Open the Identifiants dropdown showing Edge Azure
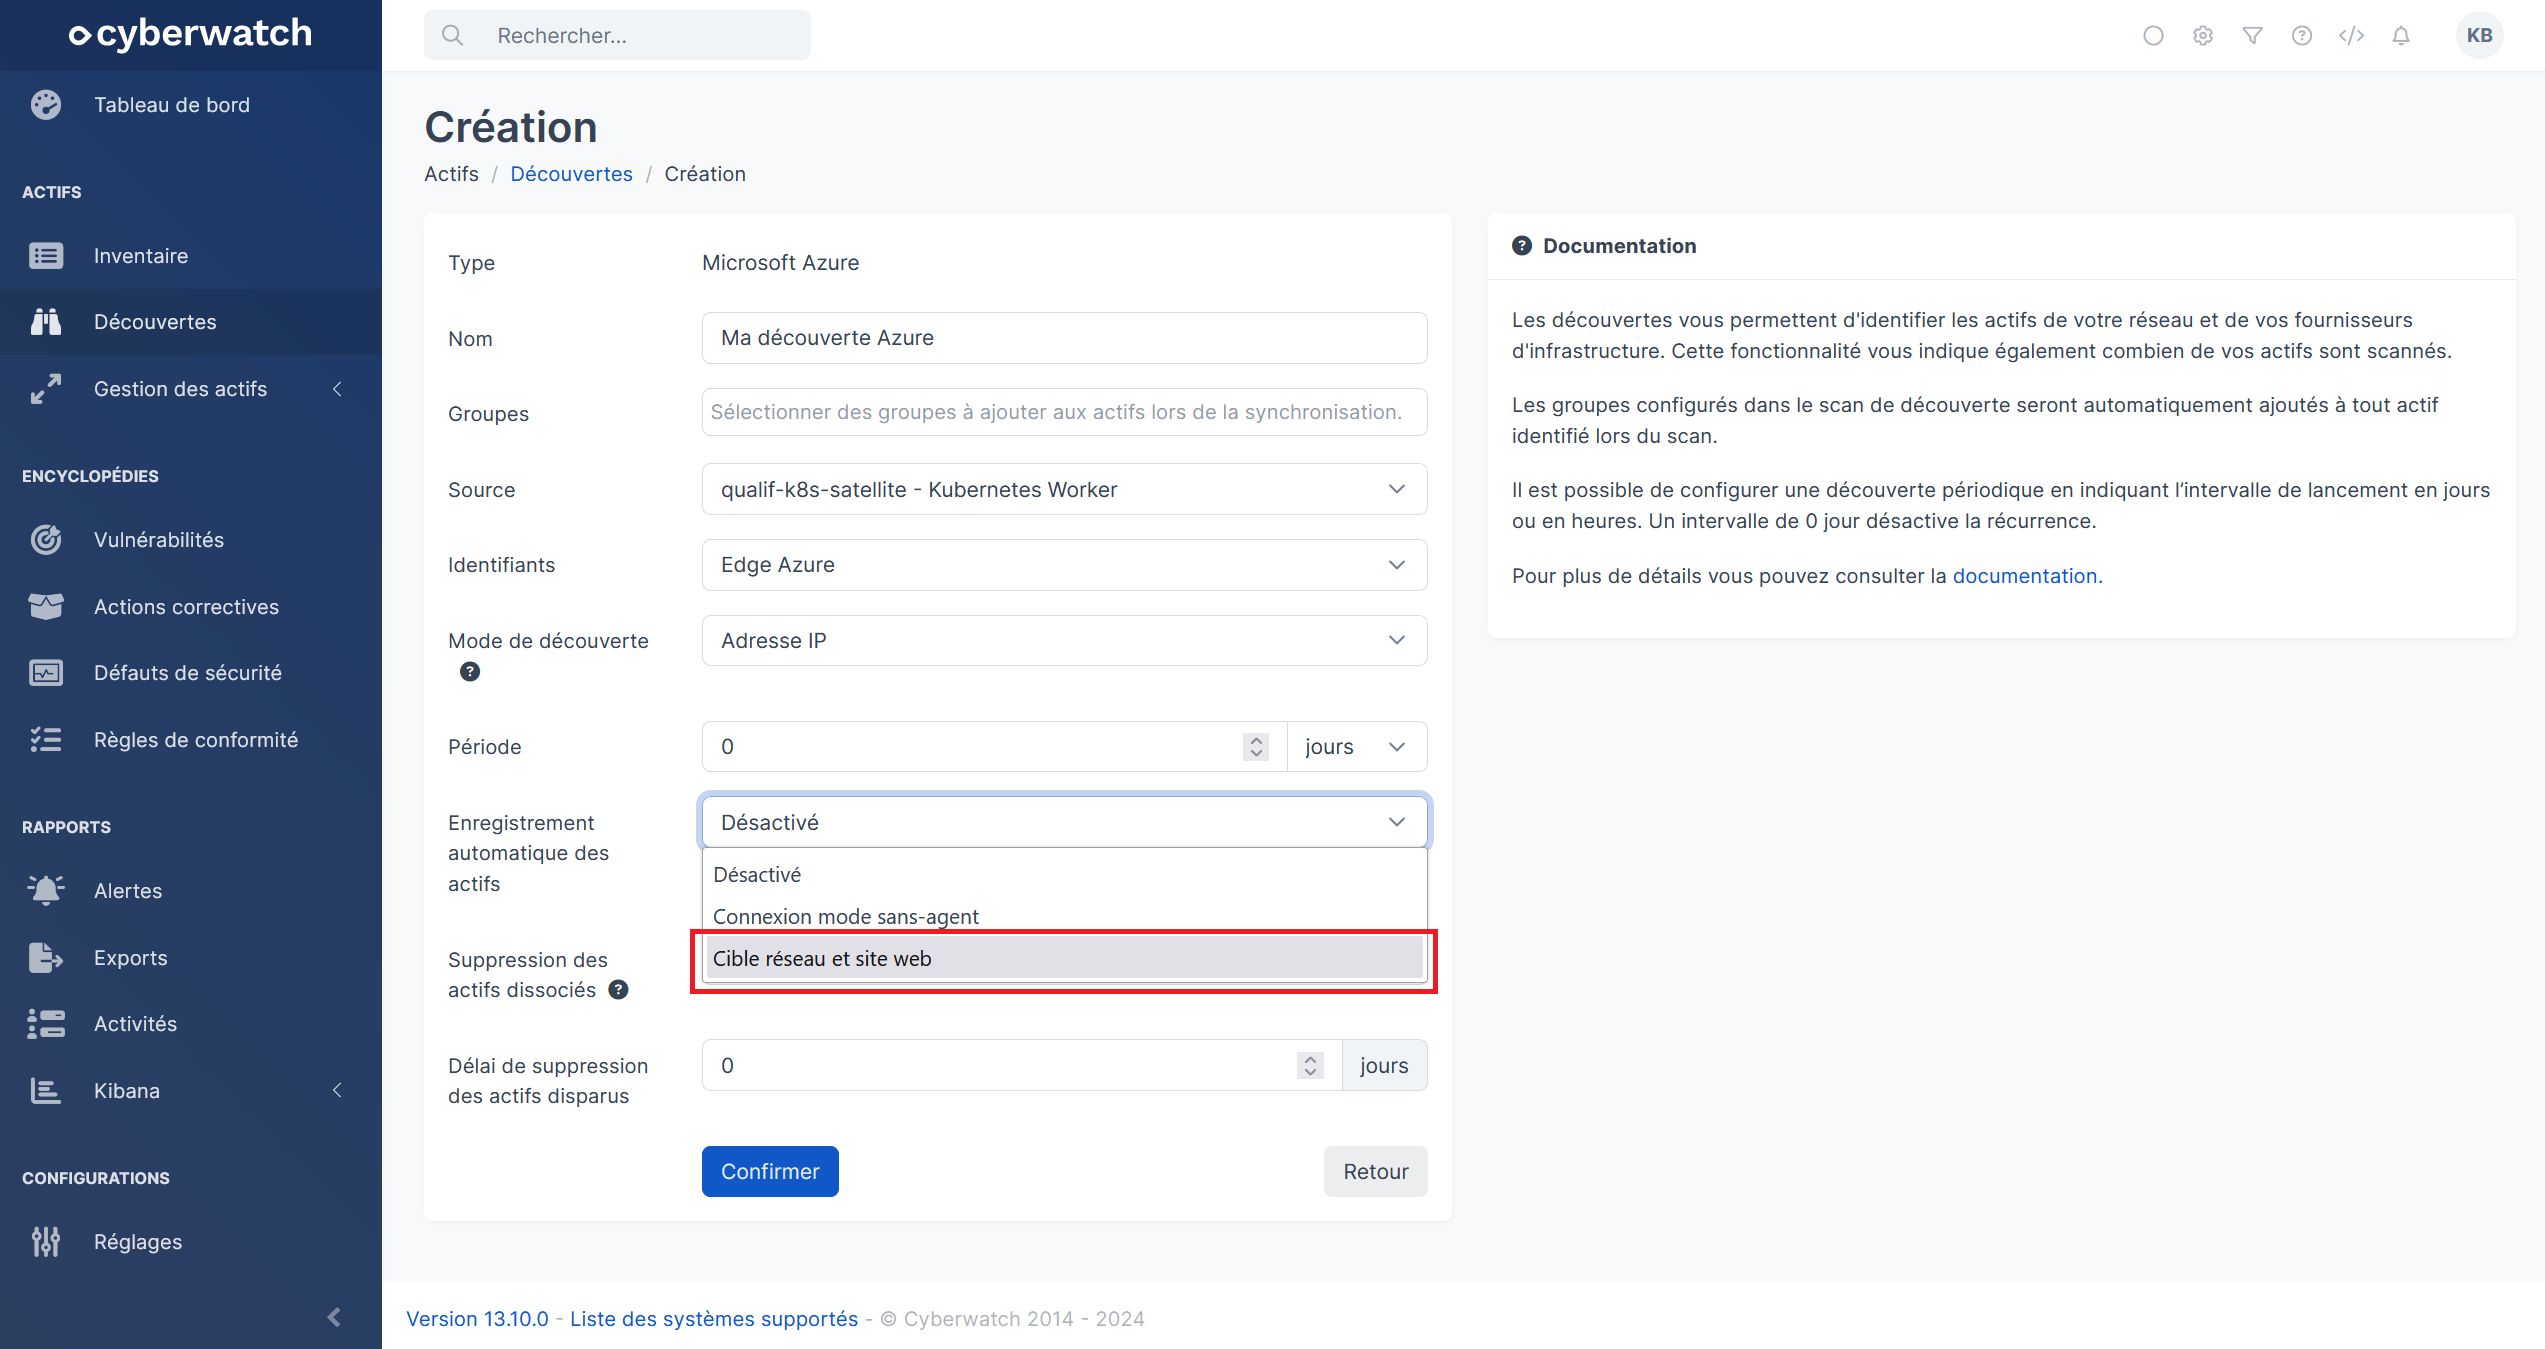The height and width of the screenshot is (1349, 2545). 1064,565
